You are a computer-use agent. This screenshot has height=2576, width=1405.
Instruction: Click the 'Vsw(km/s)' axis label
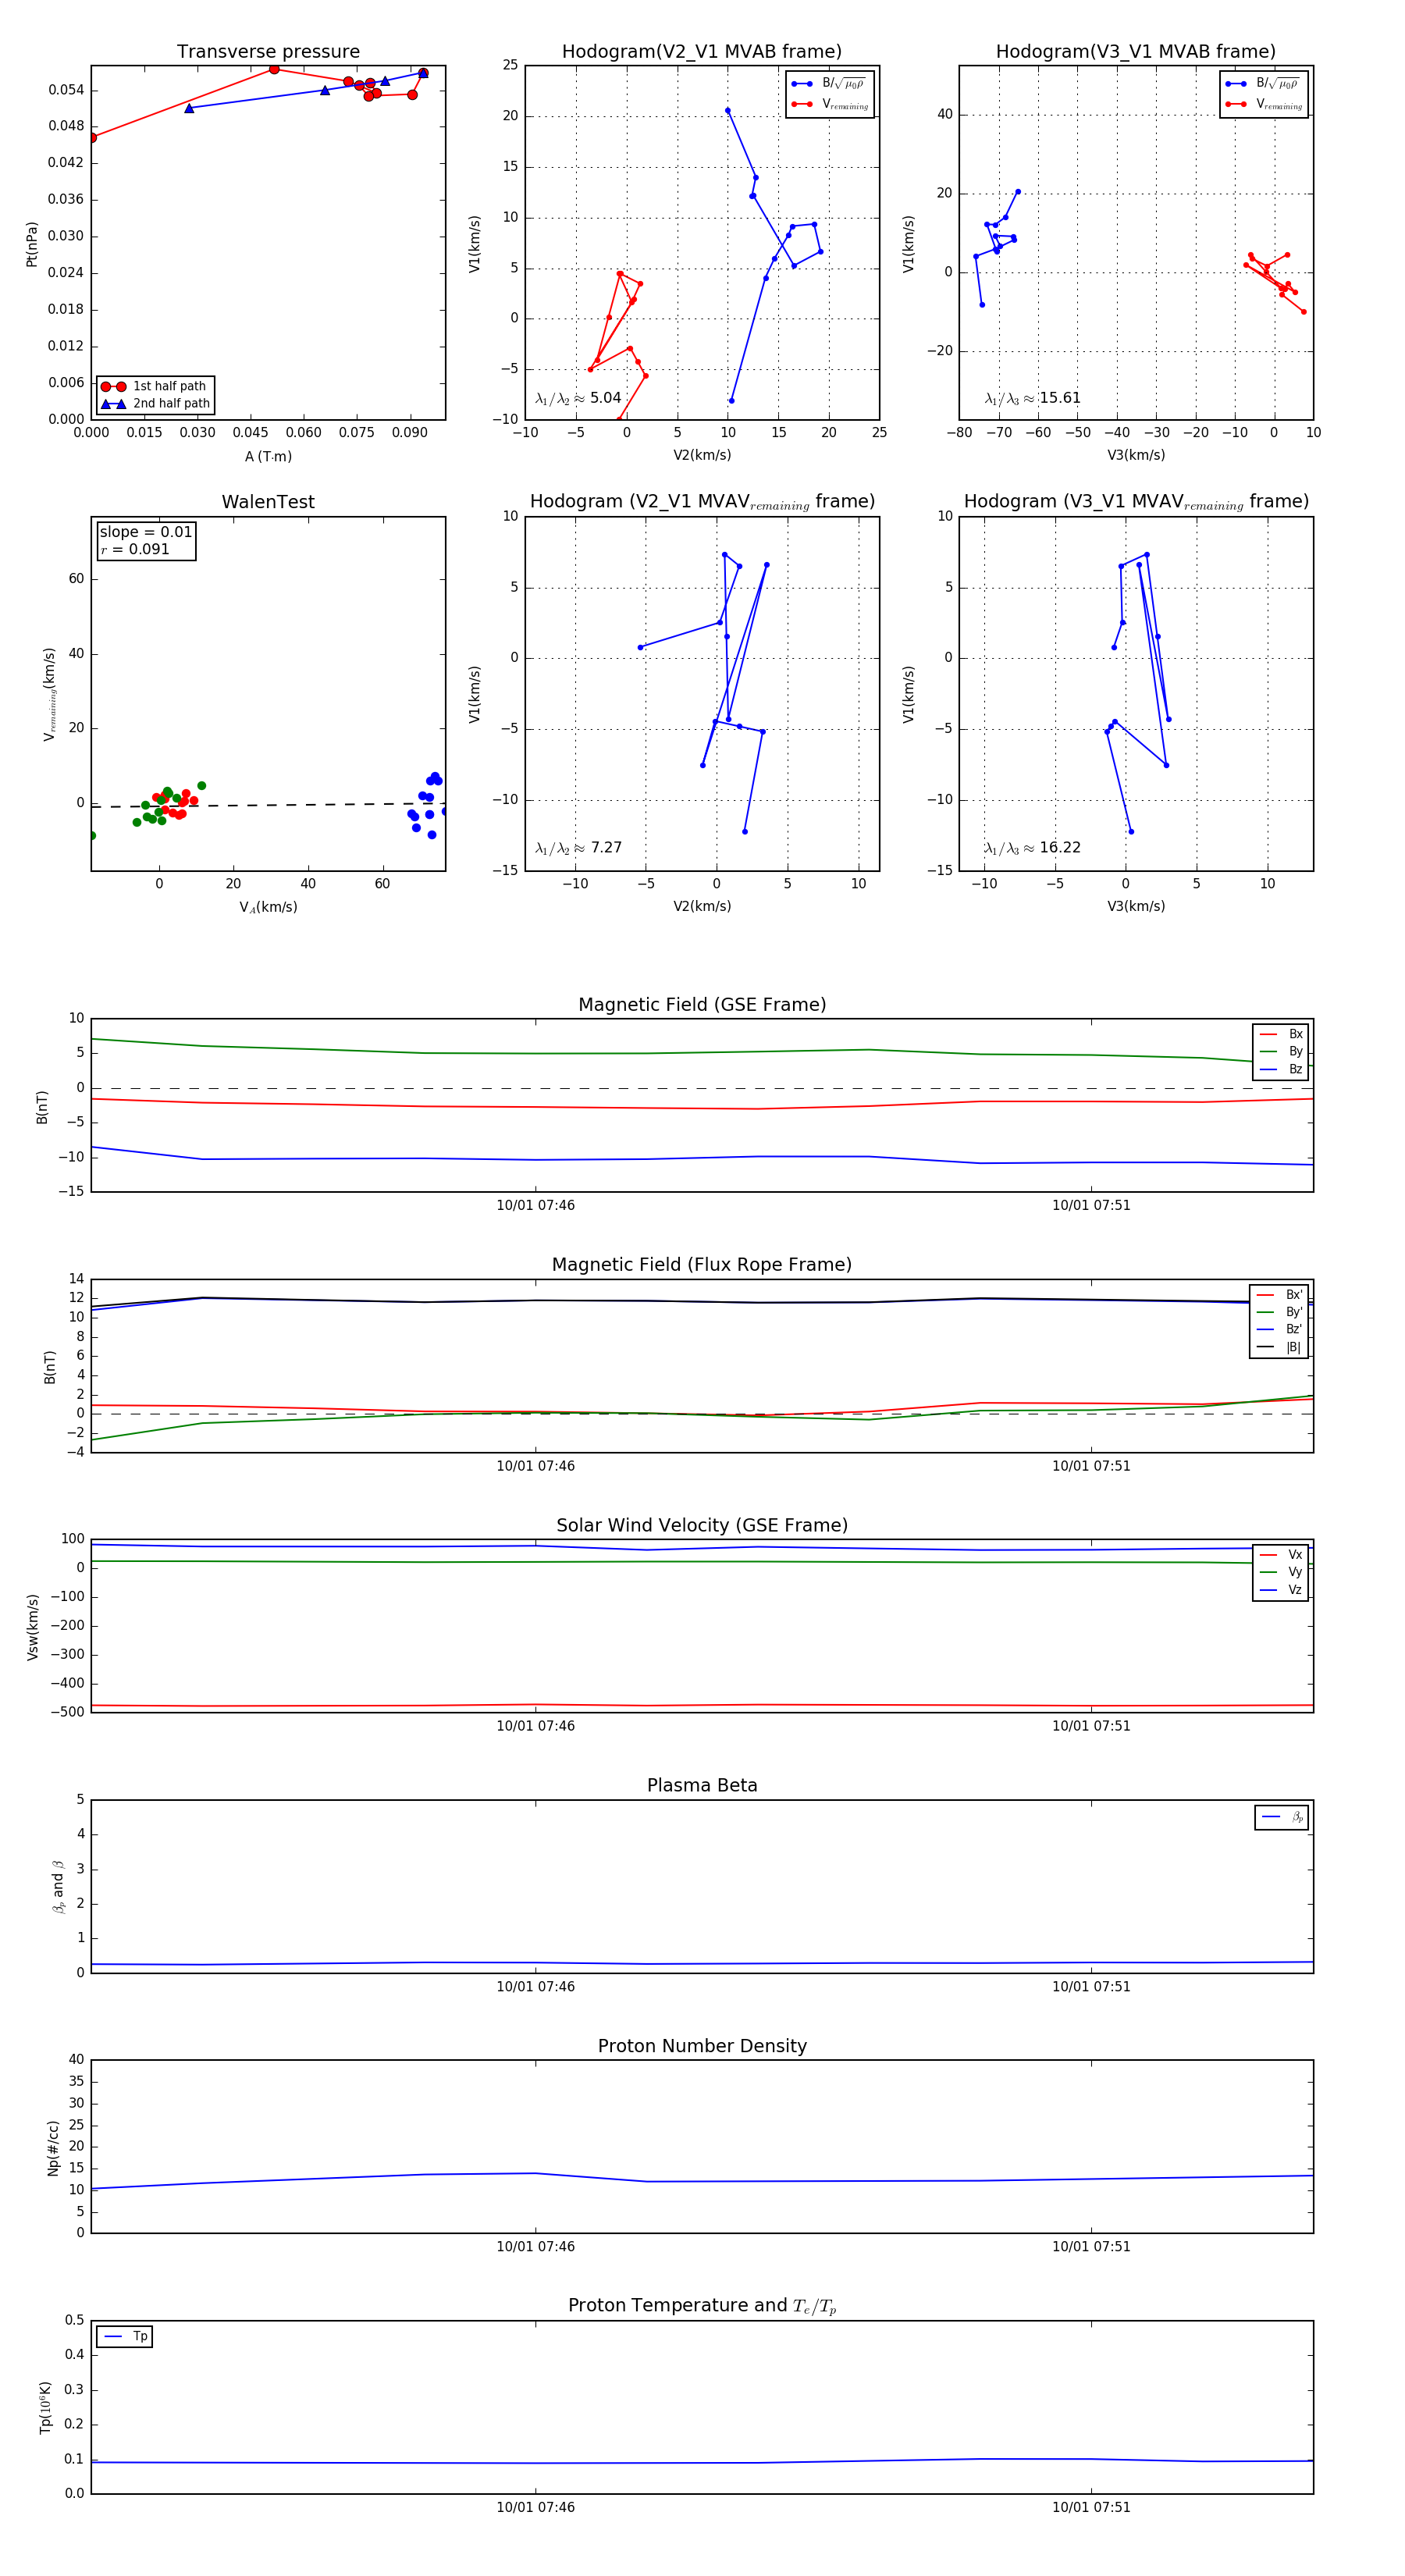32,1627
